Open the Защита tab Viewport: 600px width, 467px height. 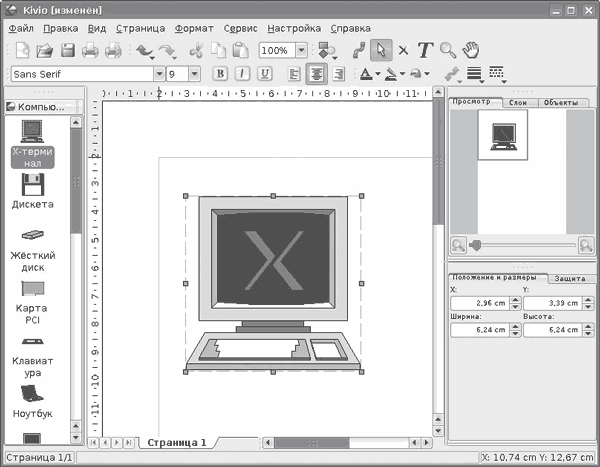(569, 277)
